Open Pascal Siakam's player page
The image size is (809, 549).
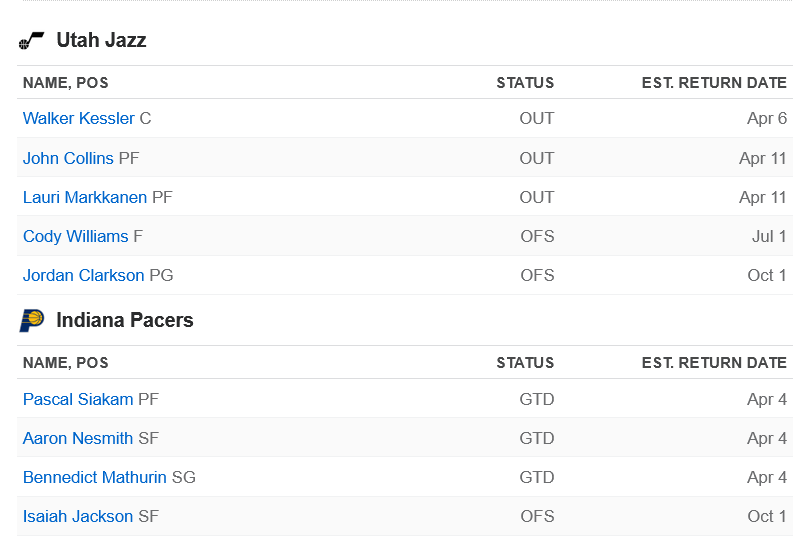pyautogui.click(x=78, y=399)
